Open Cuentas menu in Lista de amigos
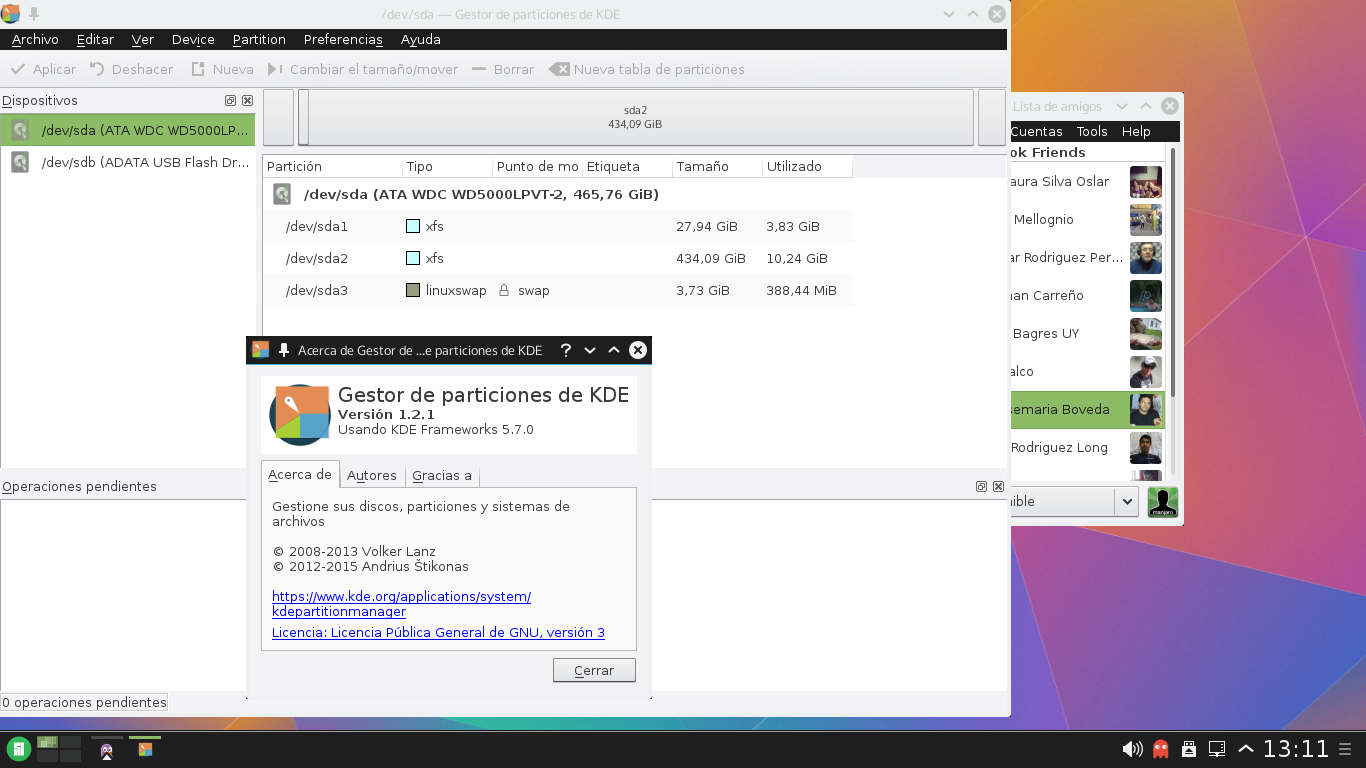 [x=1036, y=131]
